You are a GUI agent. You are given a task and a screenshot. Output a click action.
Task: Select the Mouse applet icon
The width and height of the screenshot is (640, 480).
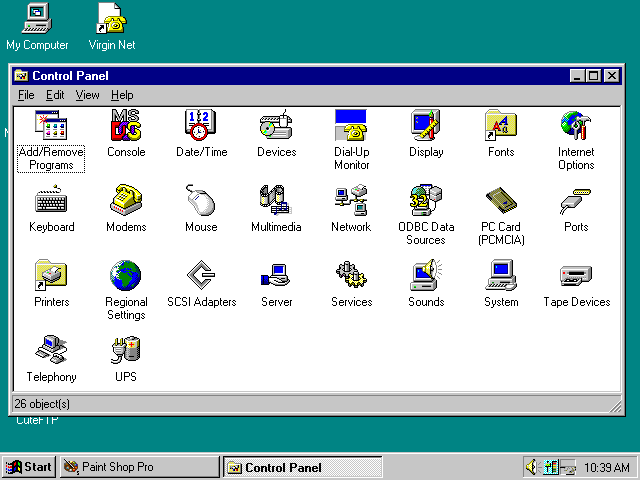(x=201, y=200)
